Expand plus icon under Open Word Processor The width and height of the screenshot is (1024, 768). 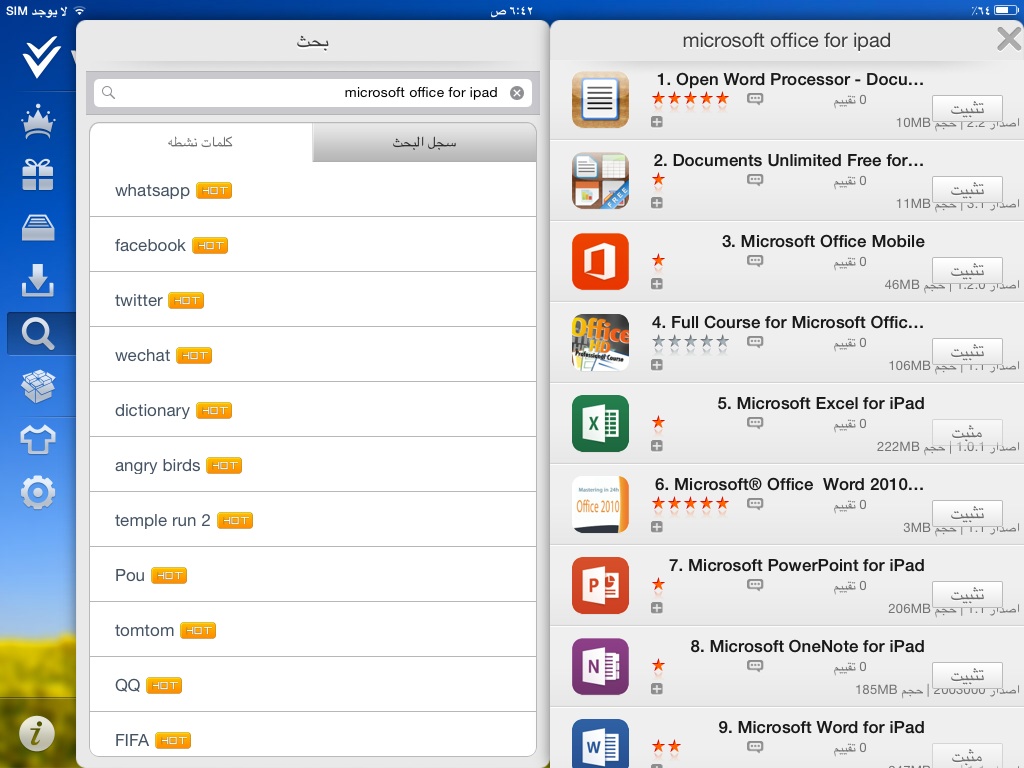[657, 122]
